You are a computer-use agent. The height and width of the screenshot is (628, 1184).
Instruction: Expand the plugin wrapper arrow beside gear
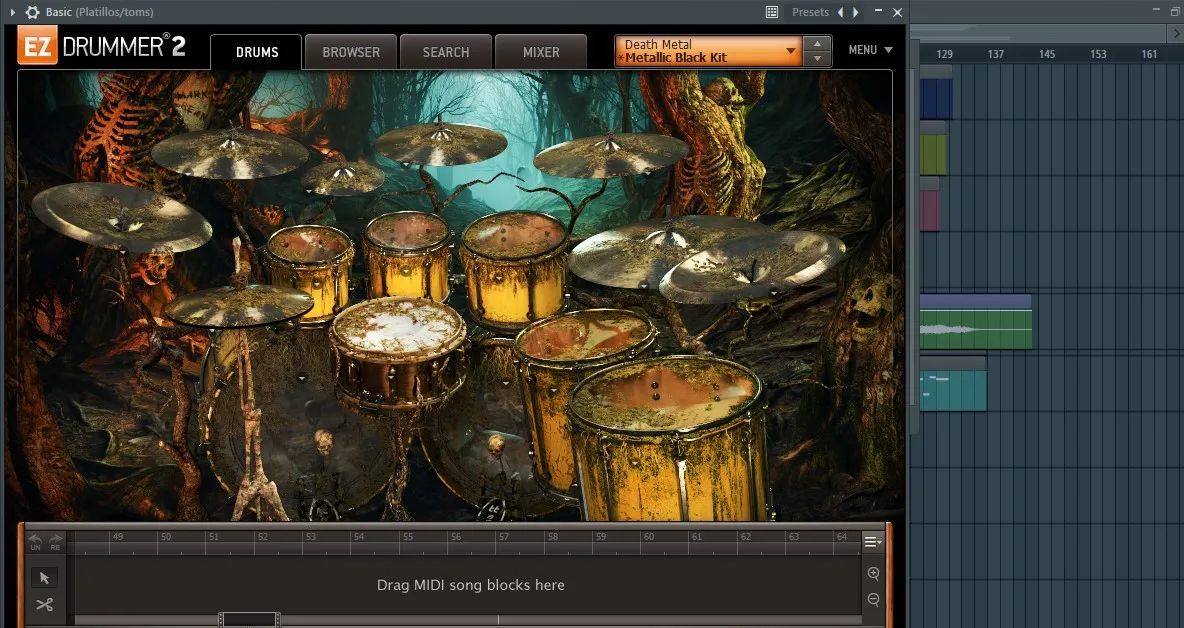click(x=12, y=12)
